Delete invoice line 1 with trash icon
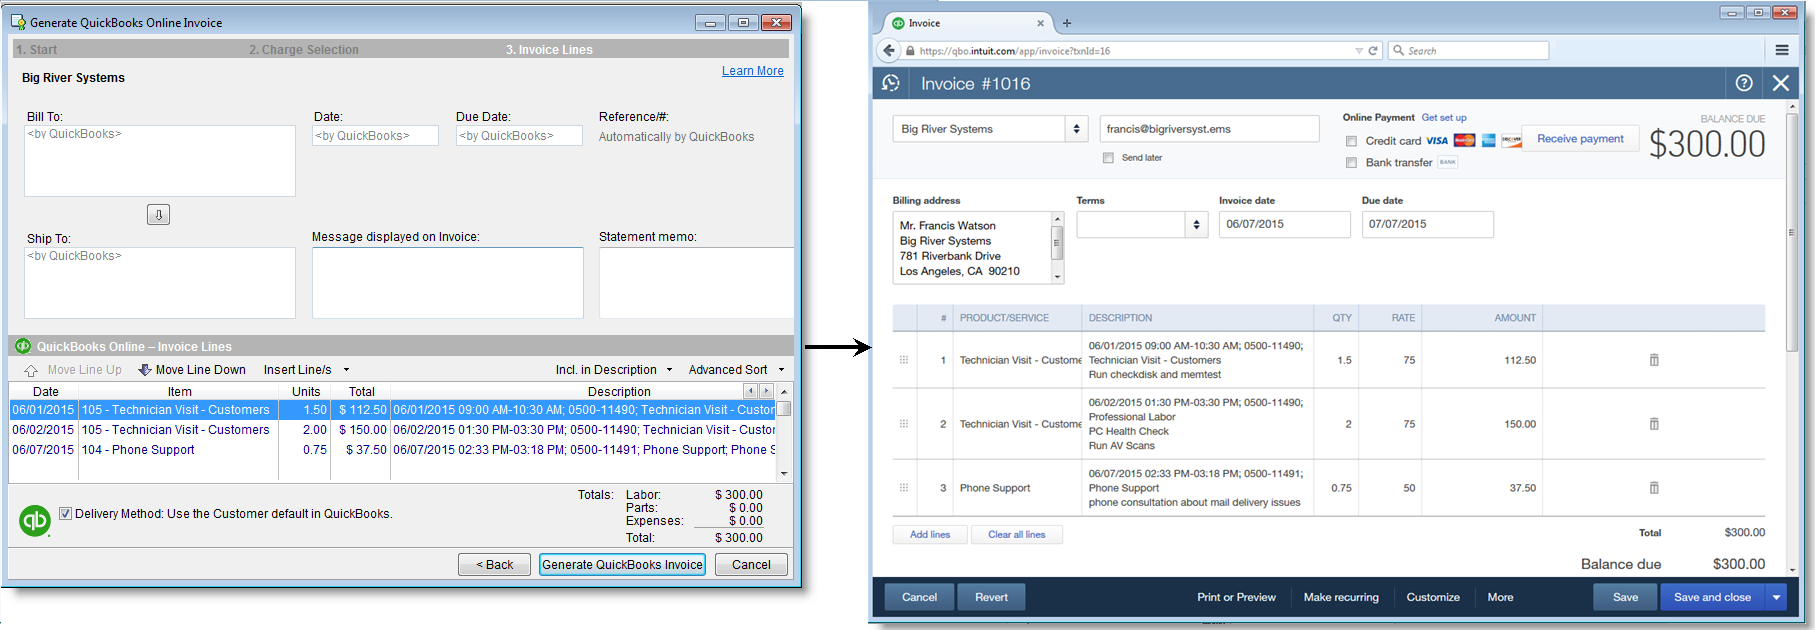Screen dimensions: 1818x630 (x=1654, y=360)
